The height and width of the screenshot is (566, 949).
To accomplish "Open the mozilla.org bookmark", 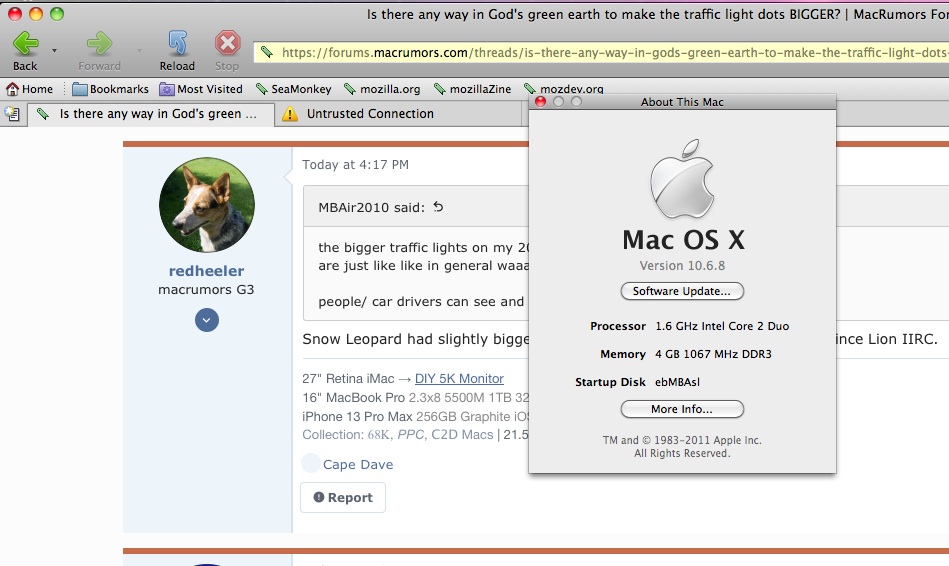I will [x=382, y=89].
